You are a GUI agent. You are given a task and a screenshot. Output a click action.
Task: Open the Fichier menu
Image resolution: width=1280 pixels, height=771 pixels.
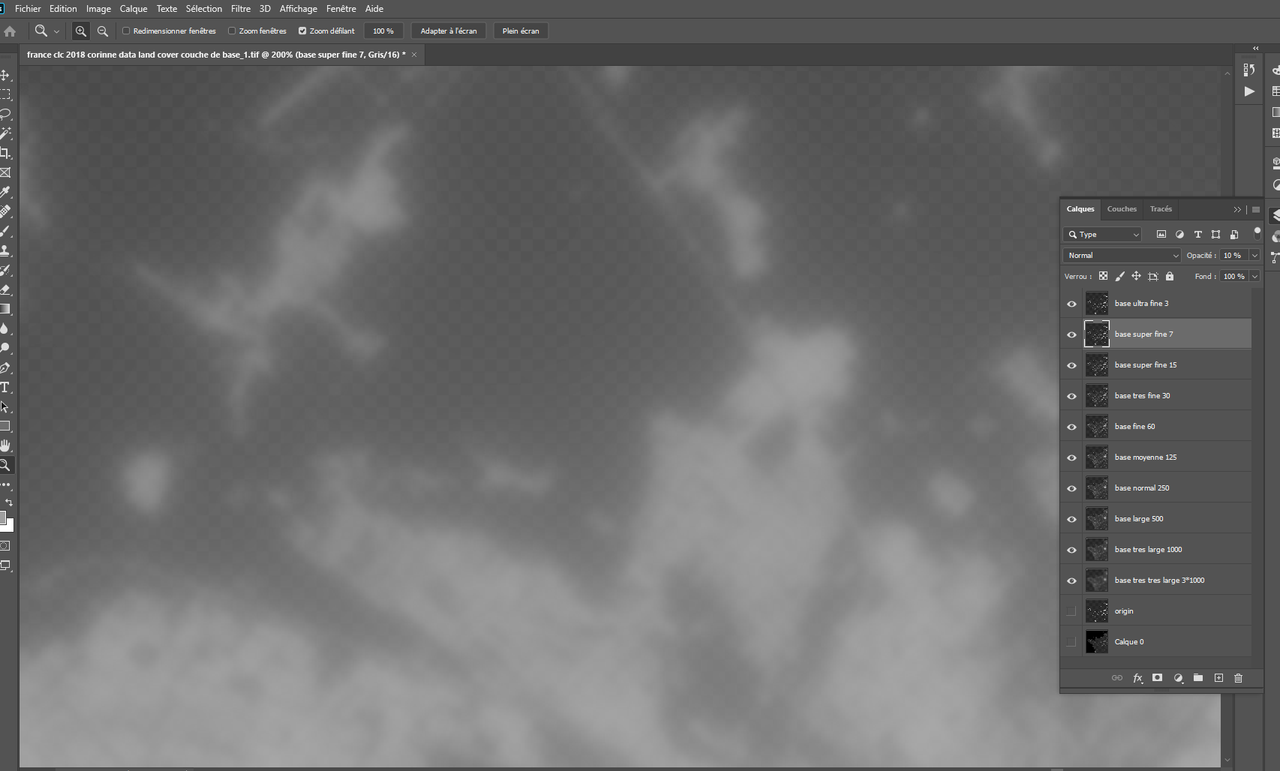coord(28,8)
